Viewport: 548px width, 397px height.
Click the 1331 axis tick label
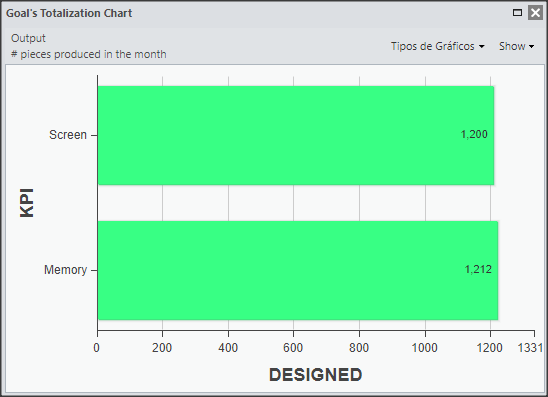(x=530, y=348)
